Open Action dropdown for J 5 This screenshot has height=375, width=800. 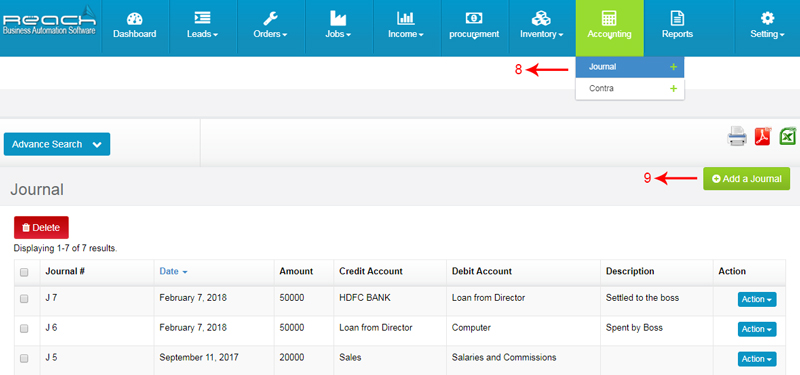(x=757, y=359)
